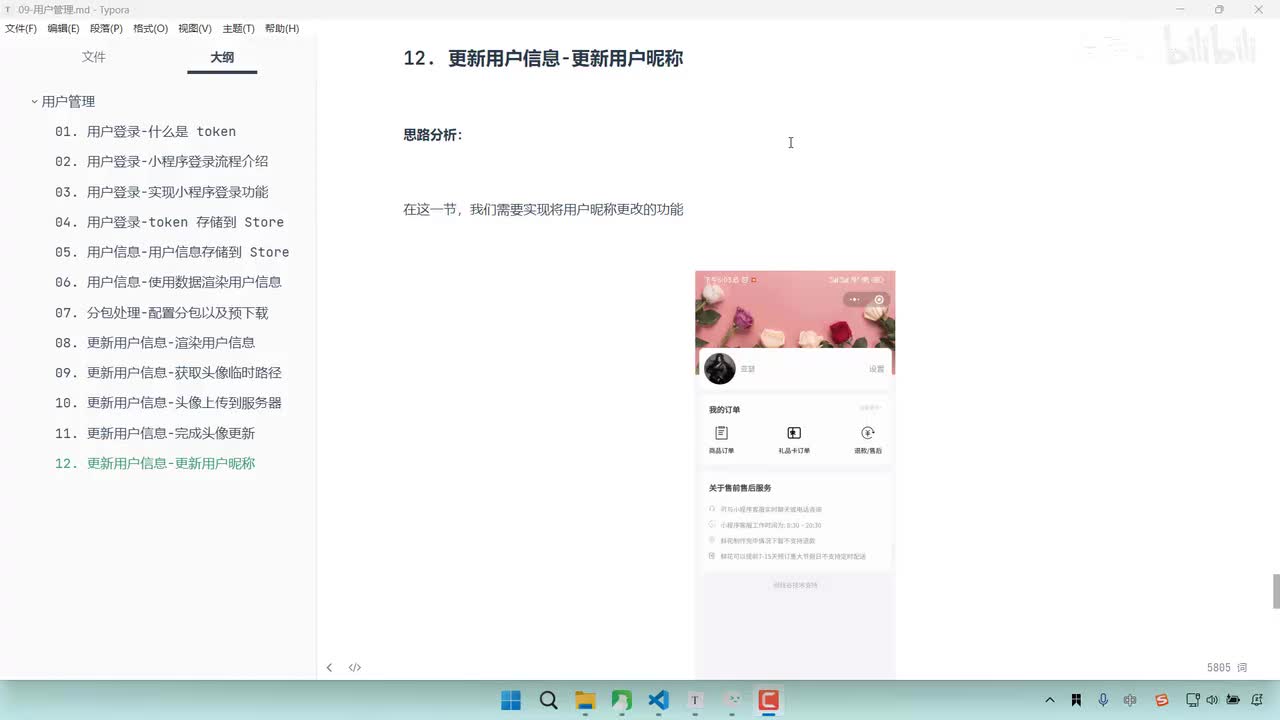Go to outline item 07 配置分包以及预下载

162,313
